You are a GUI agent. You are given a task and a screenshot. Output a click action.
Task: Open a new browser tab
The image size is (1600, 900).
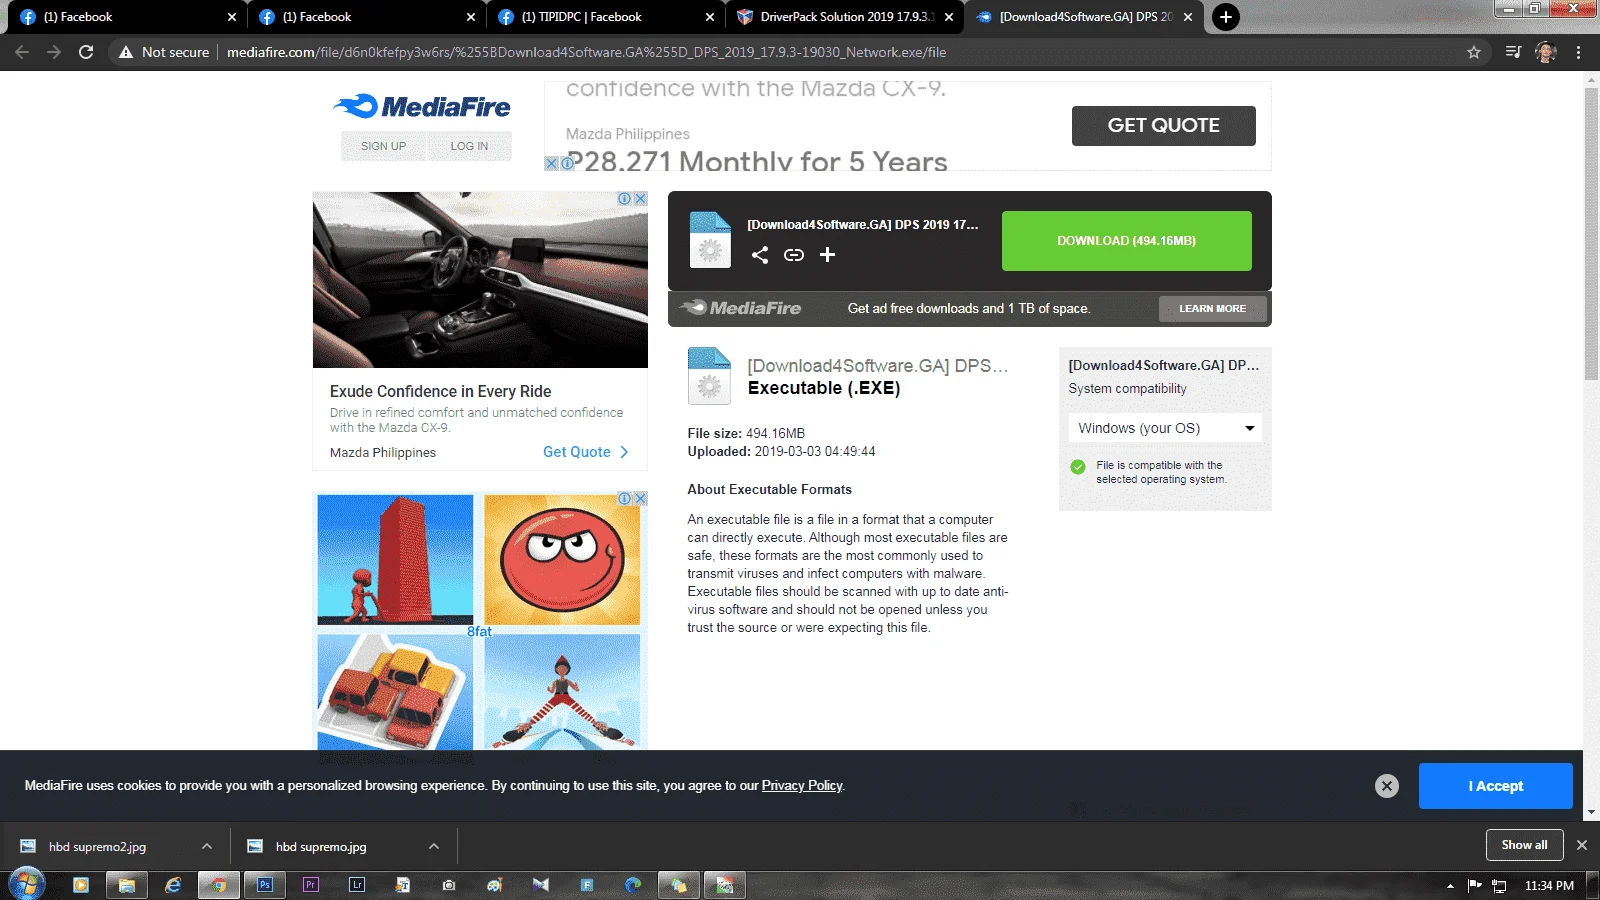tap(1225, 17)
